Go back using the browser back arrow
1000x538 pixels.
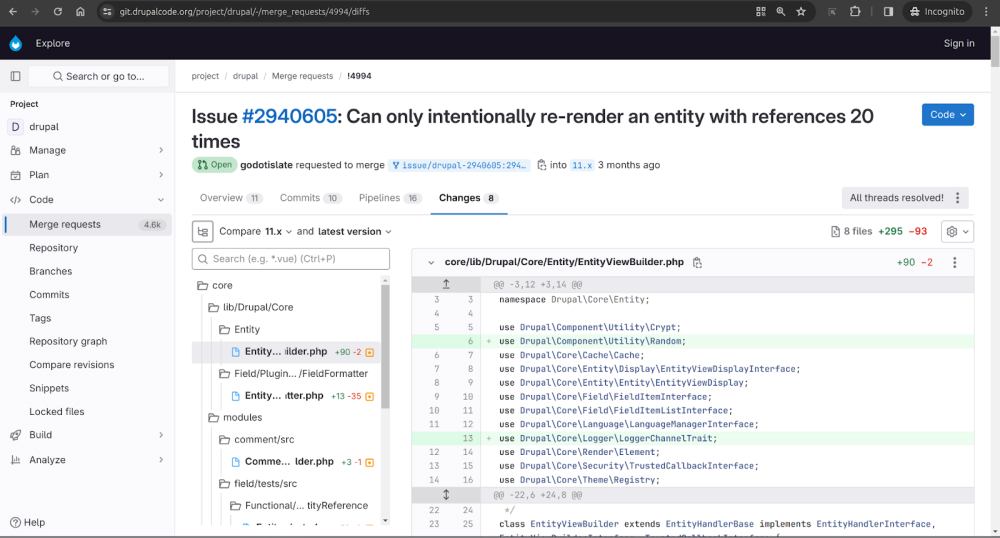13,11
